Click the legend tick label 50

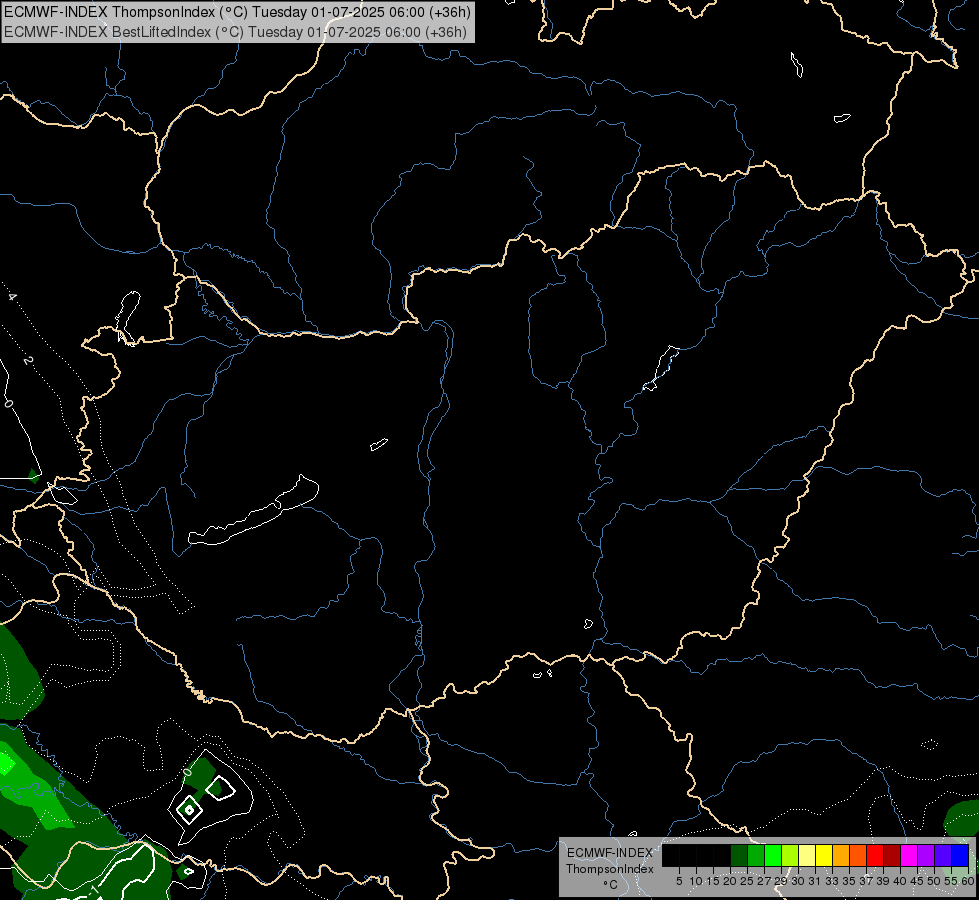[x=934, y=881]
